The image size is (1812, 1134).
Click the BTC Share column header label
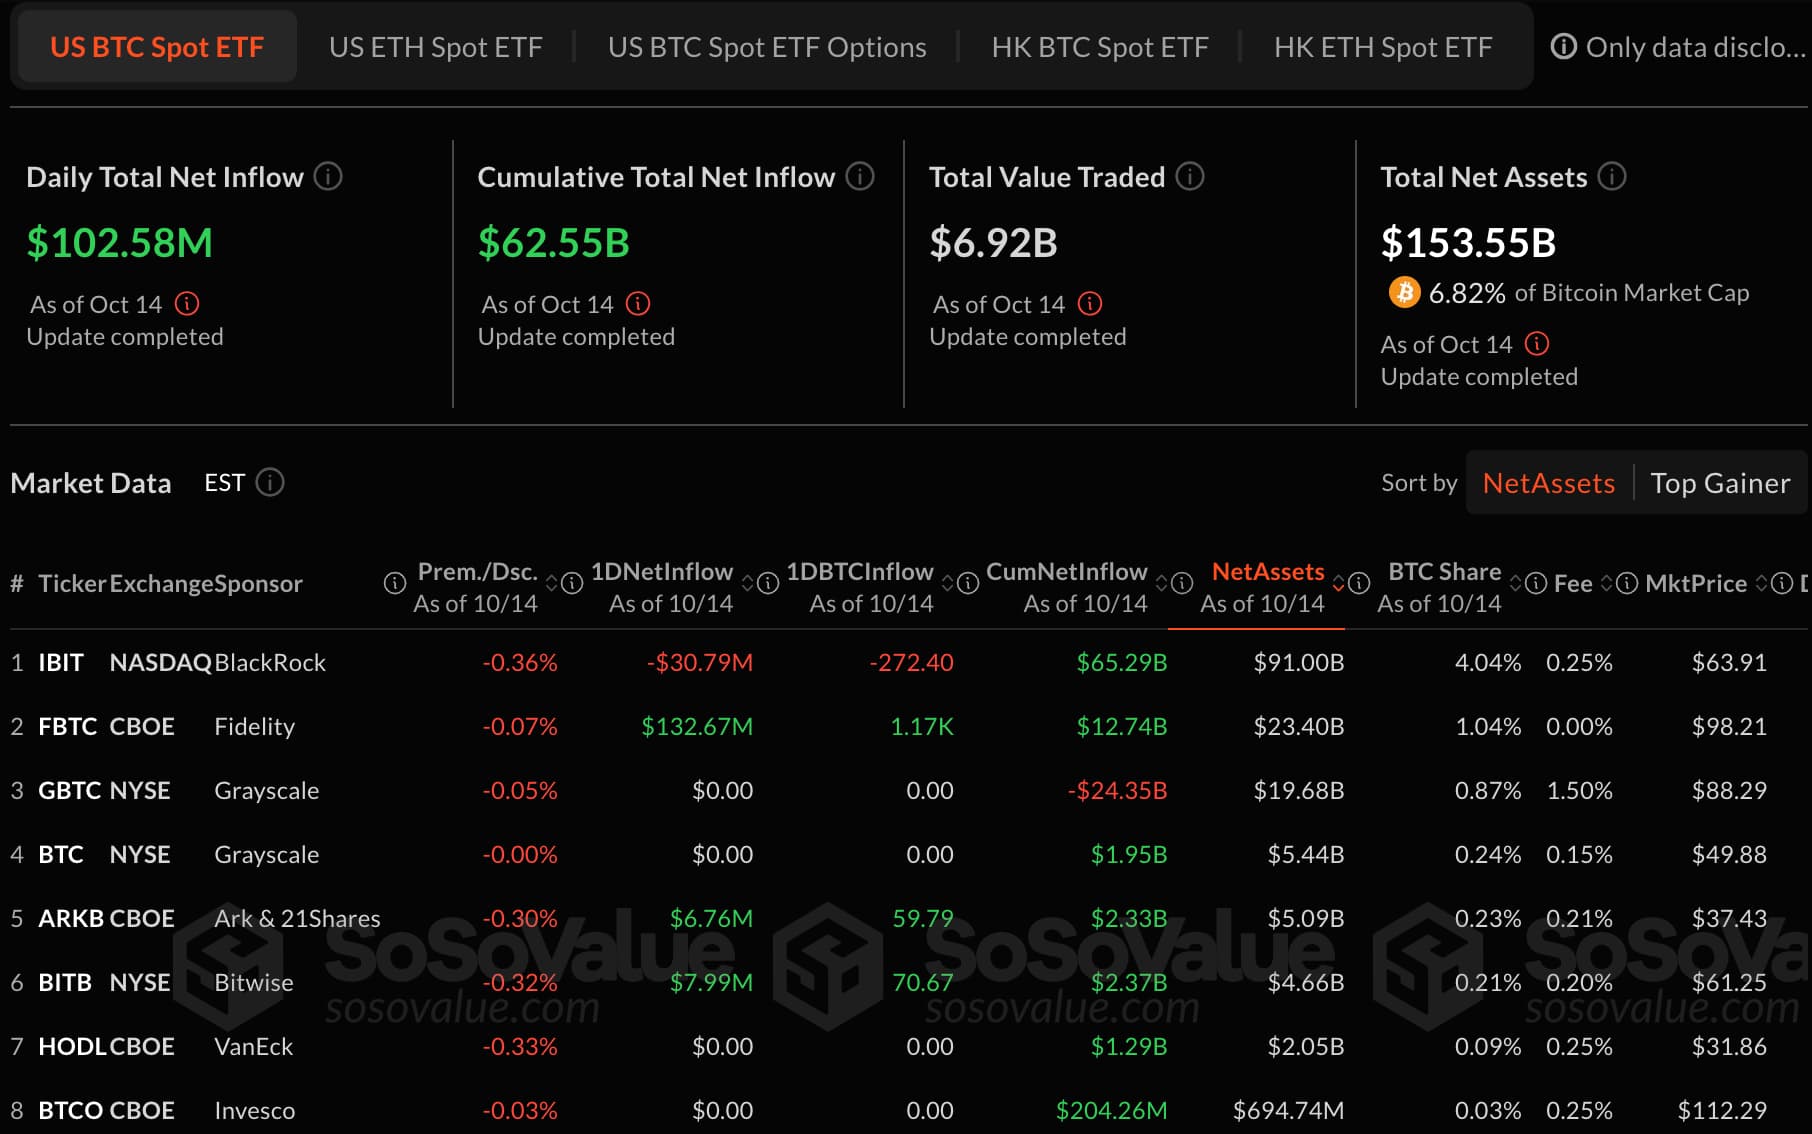[x=1444, y=571]
